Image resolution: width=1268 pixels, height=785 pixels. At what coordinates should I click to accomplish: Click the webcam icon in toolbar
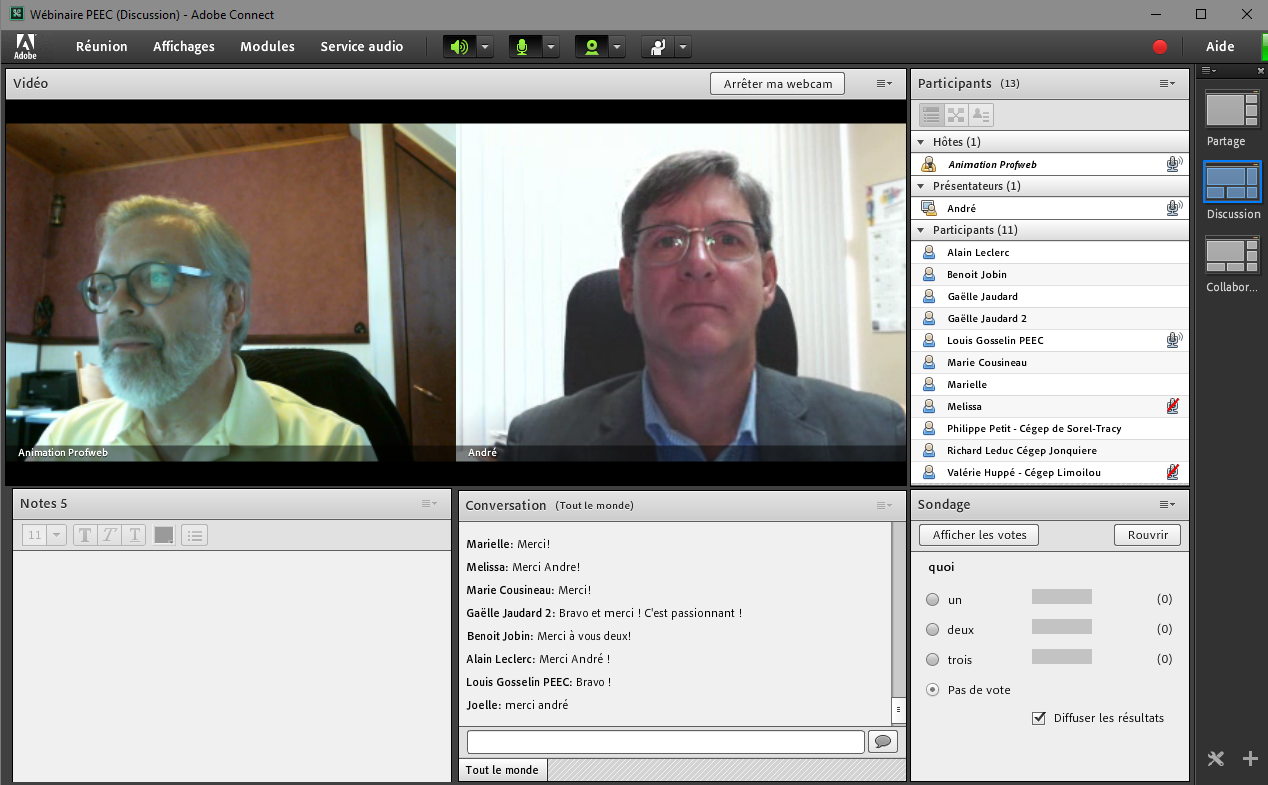[x=591, y=47]
